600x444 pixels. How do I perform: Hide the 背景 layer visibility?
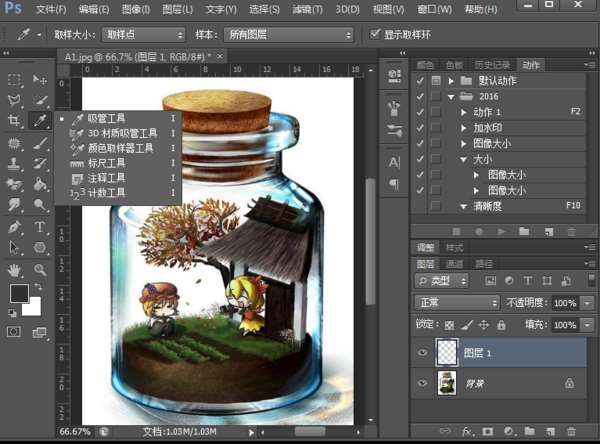pyautogui.click(x=422, y=383)
